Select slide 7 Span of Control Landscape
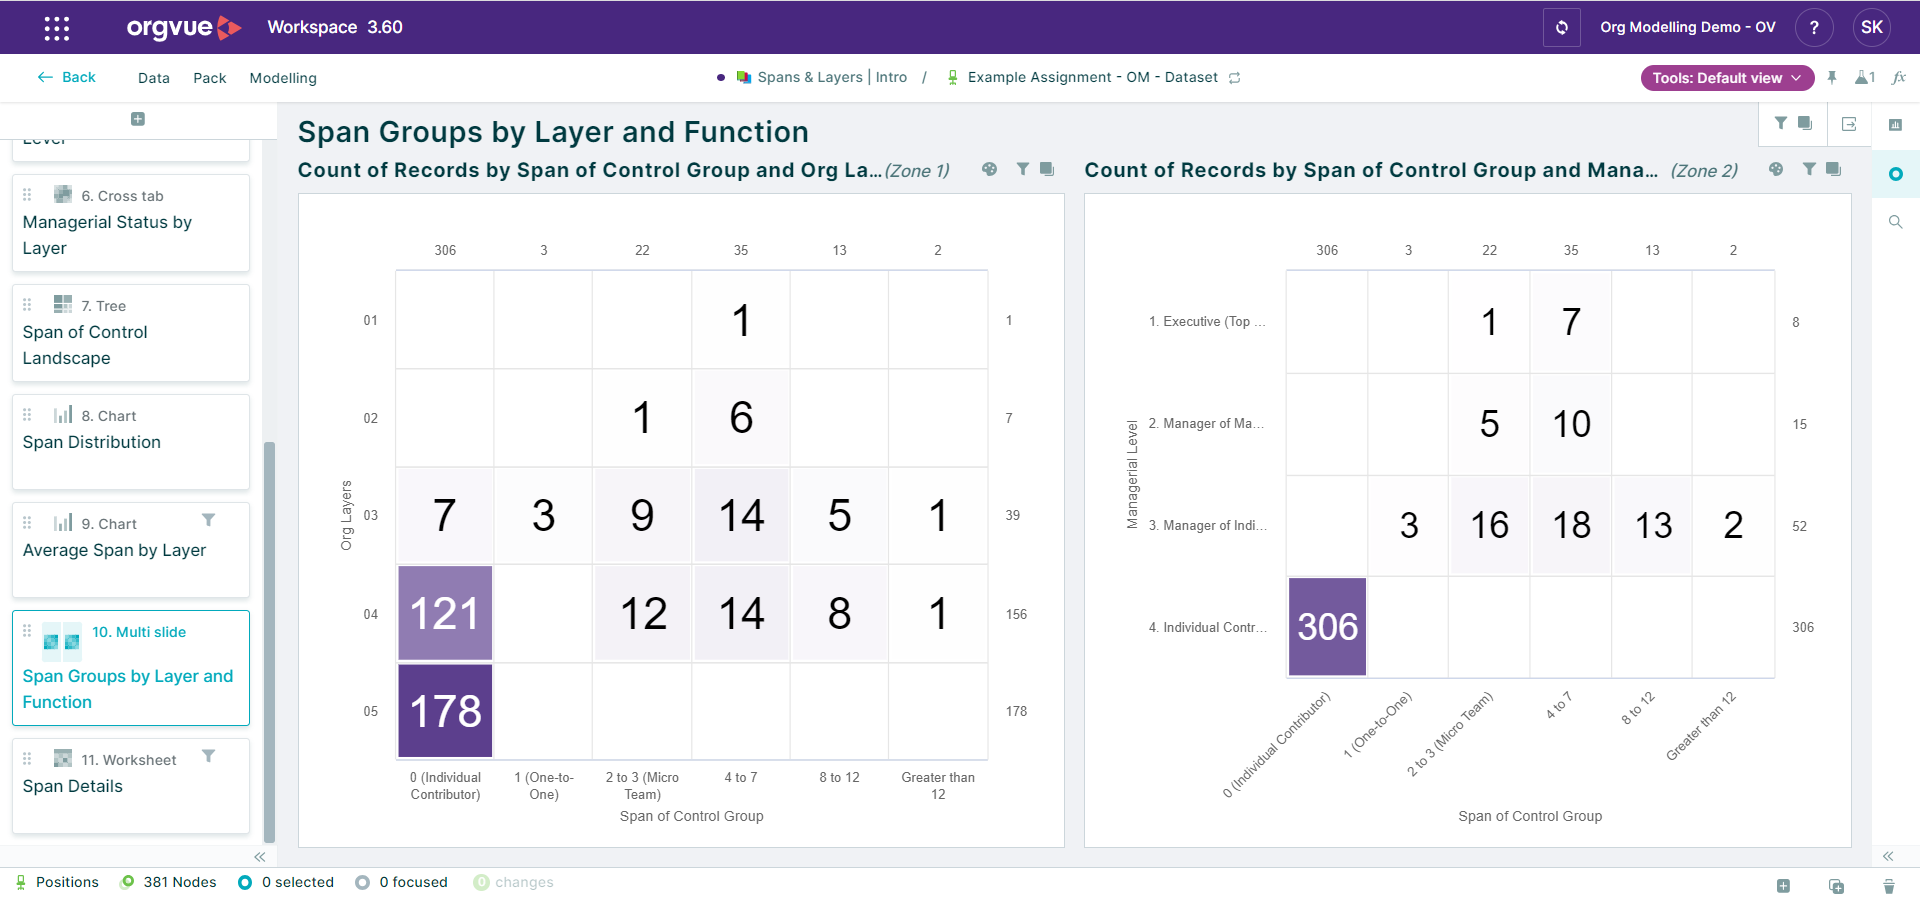This screenshot has height=902, width=1920. [131, 333]
